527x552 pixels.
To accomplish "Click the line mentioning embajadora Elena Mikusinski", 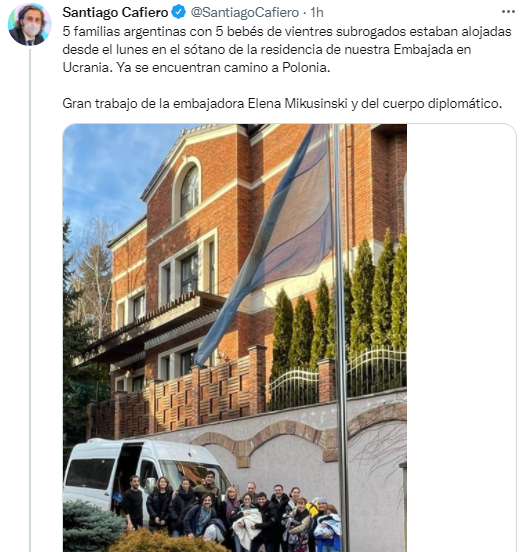I will 282,104.
